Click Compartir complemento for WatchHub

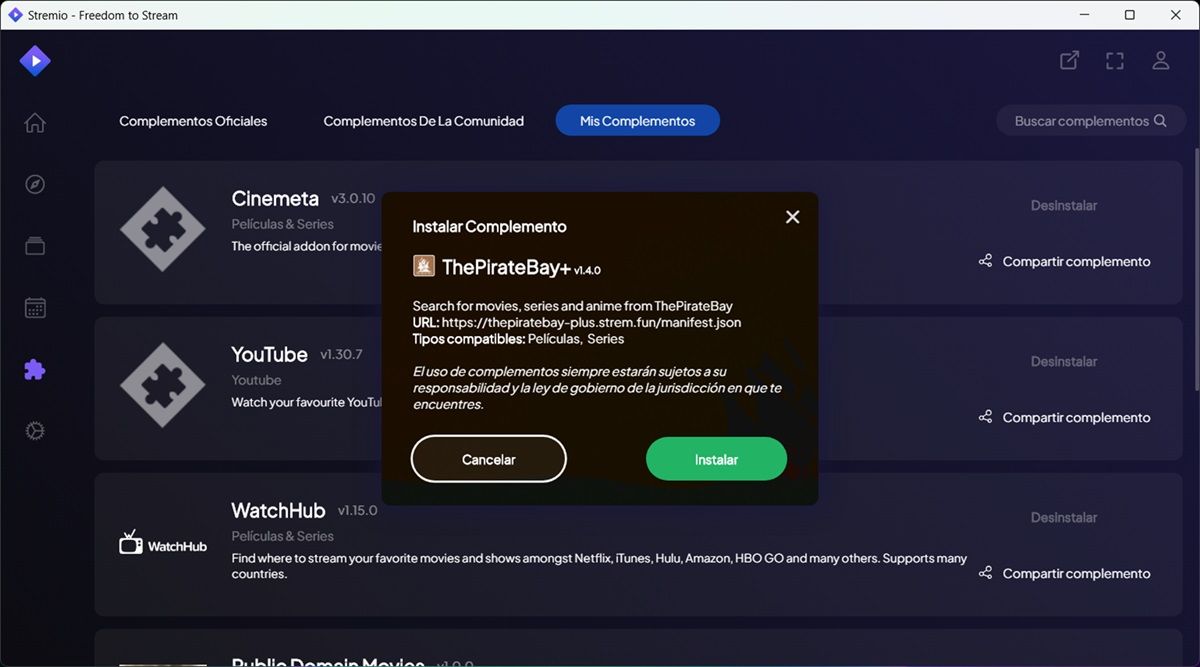click(x=1076, y=573)
